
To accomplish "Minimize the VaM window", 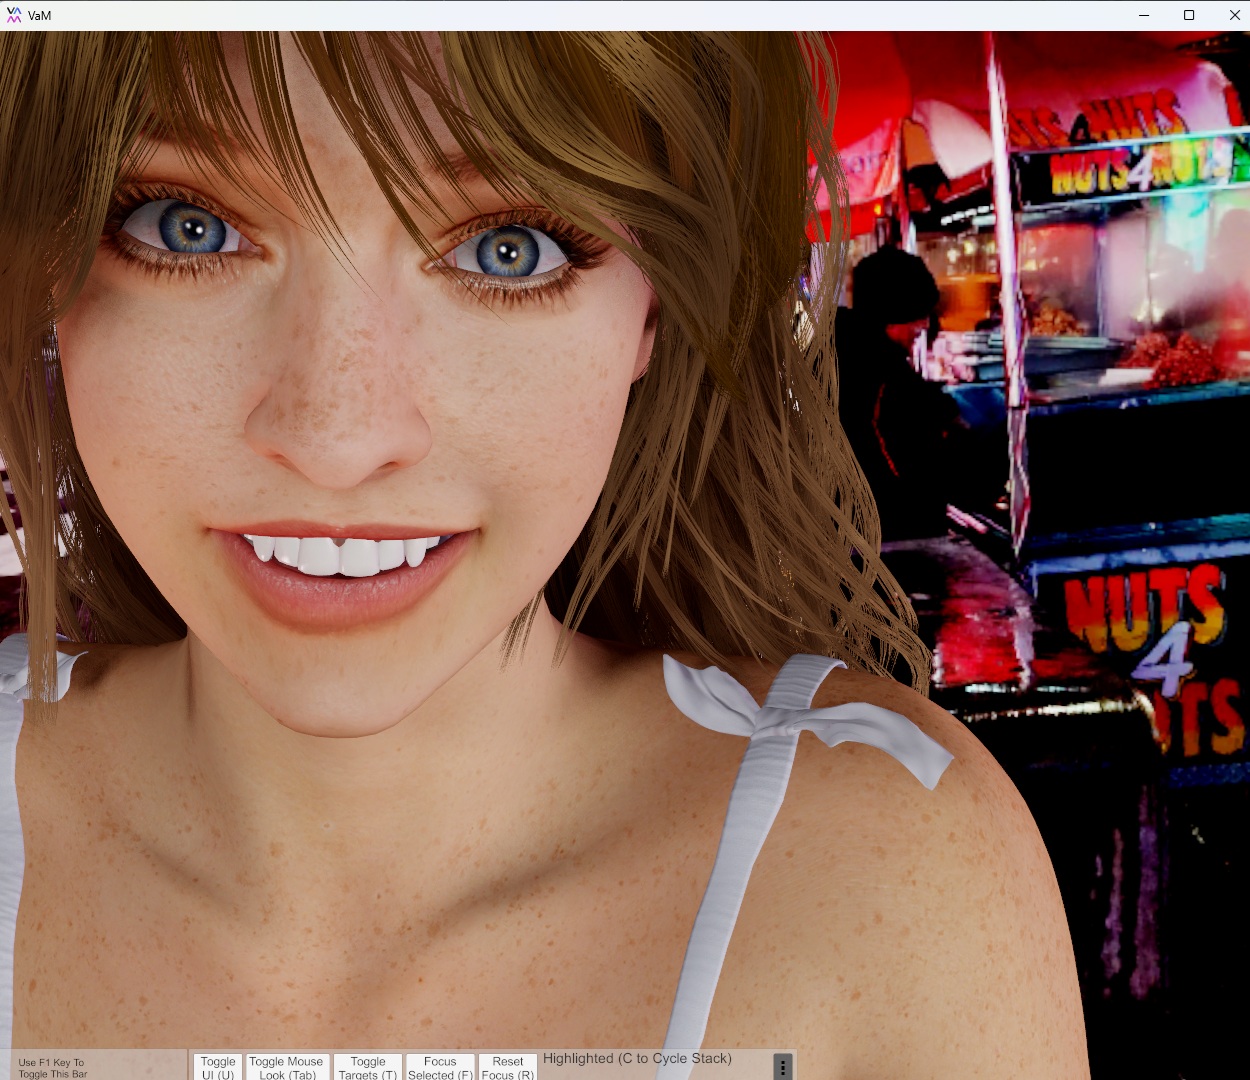I will click(1144, 15).
